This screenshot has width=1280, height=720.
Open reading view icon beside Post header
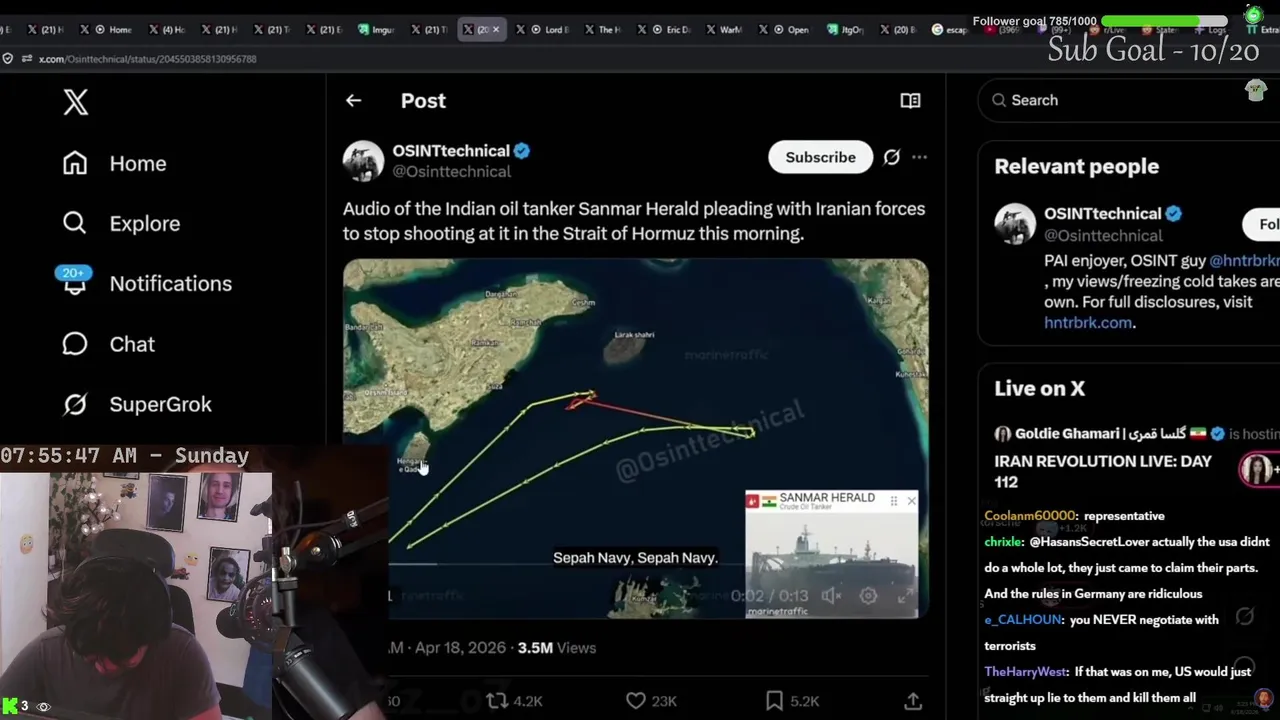pos(910,100)
